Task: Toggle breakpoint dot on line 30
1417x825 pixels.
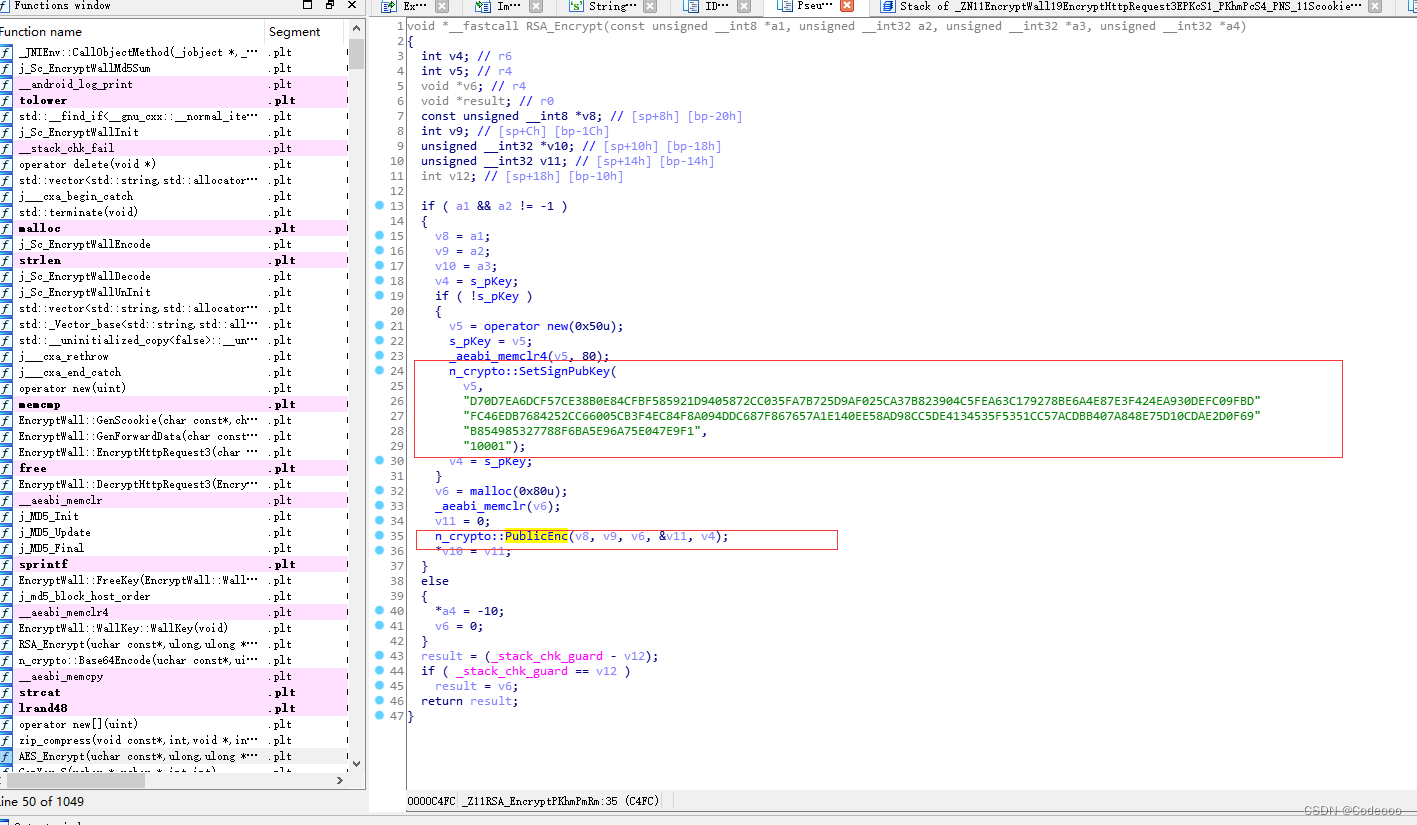Action: point(379,461)
